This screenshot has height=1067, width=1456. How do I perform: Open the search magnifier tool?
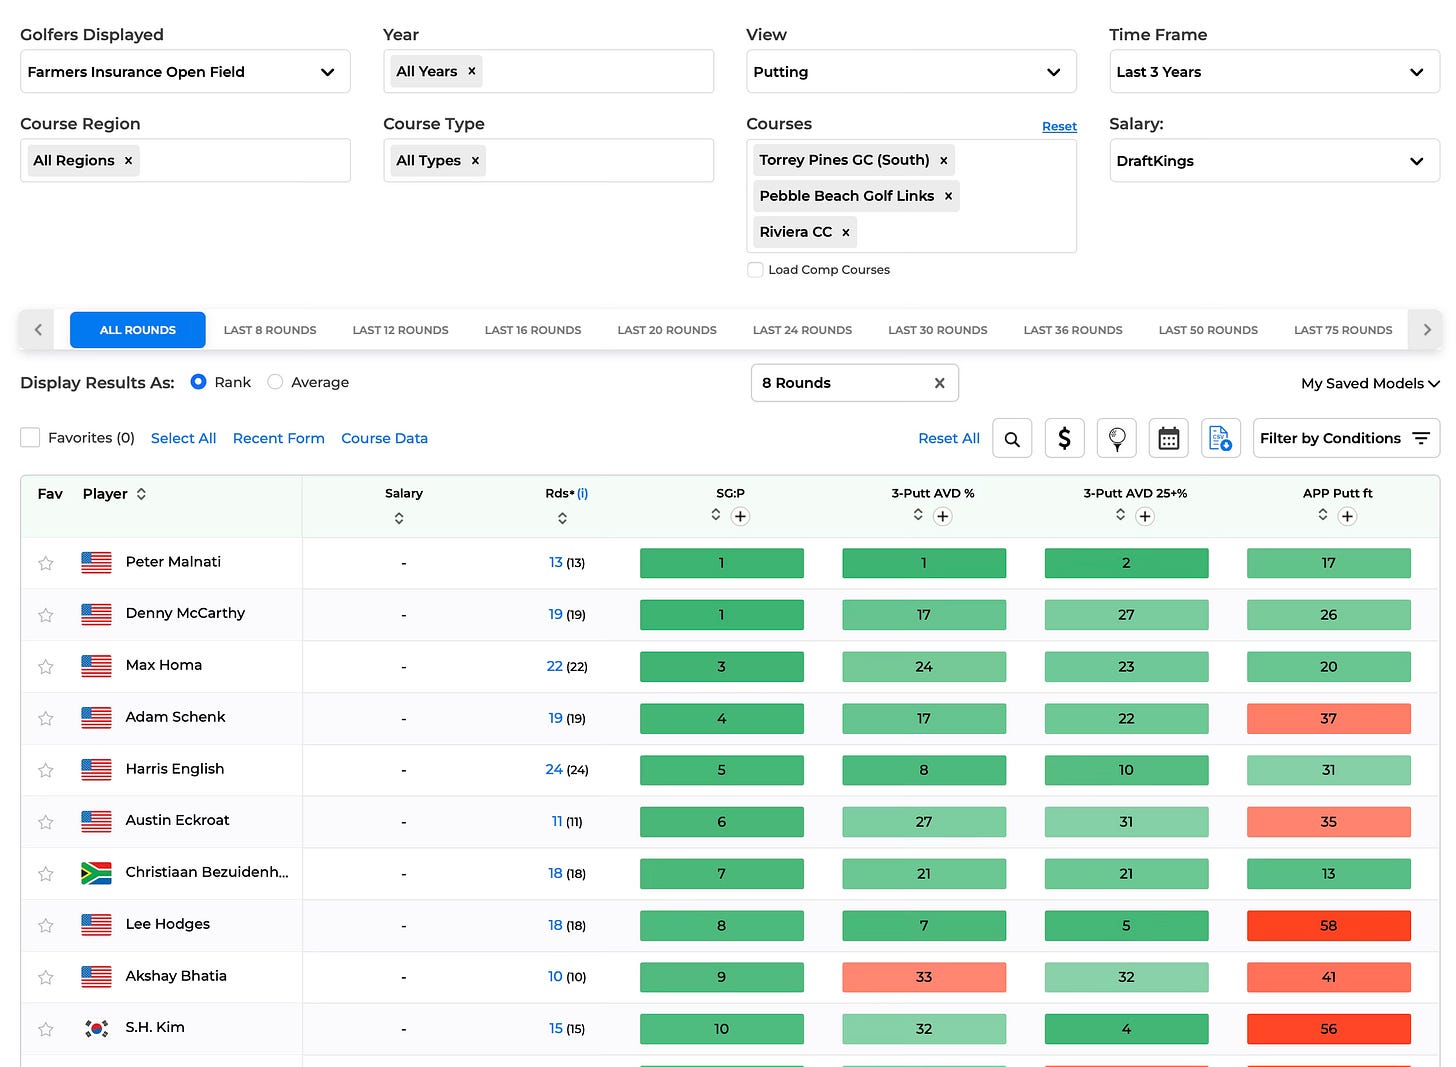(1012, 438)
